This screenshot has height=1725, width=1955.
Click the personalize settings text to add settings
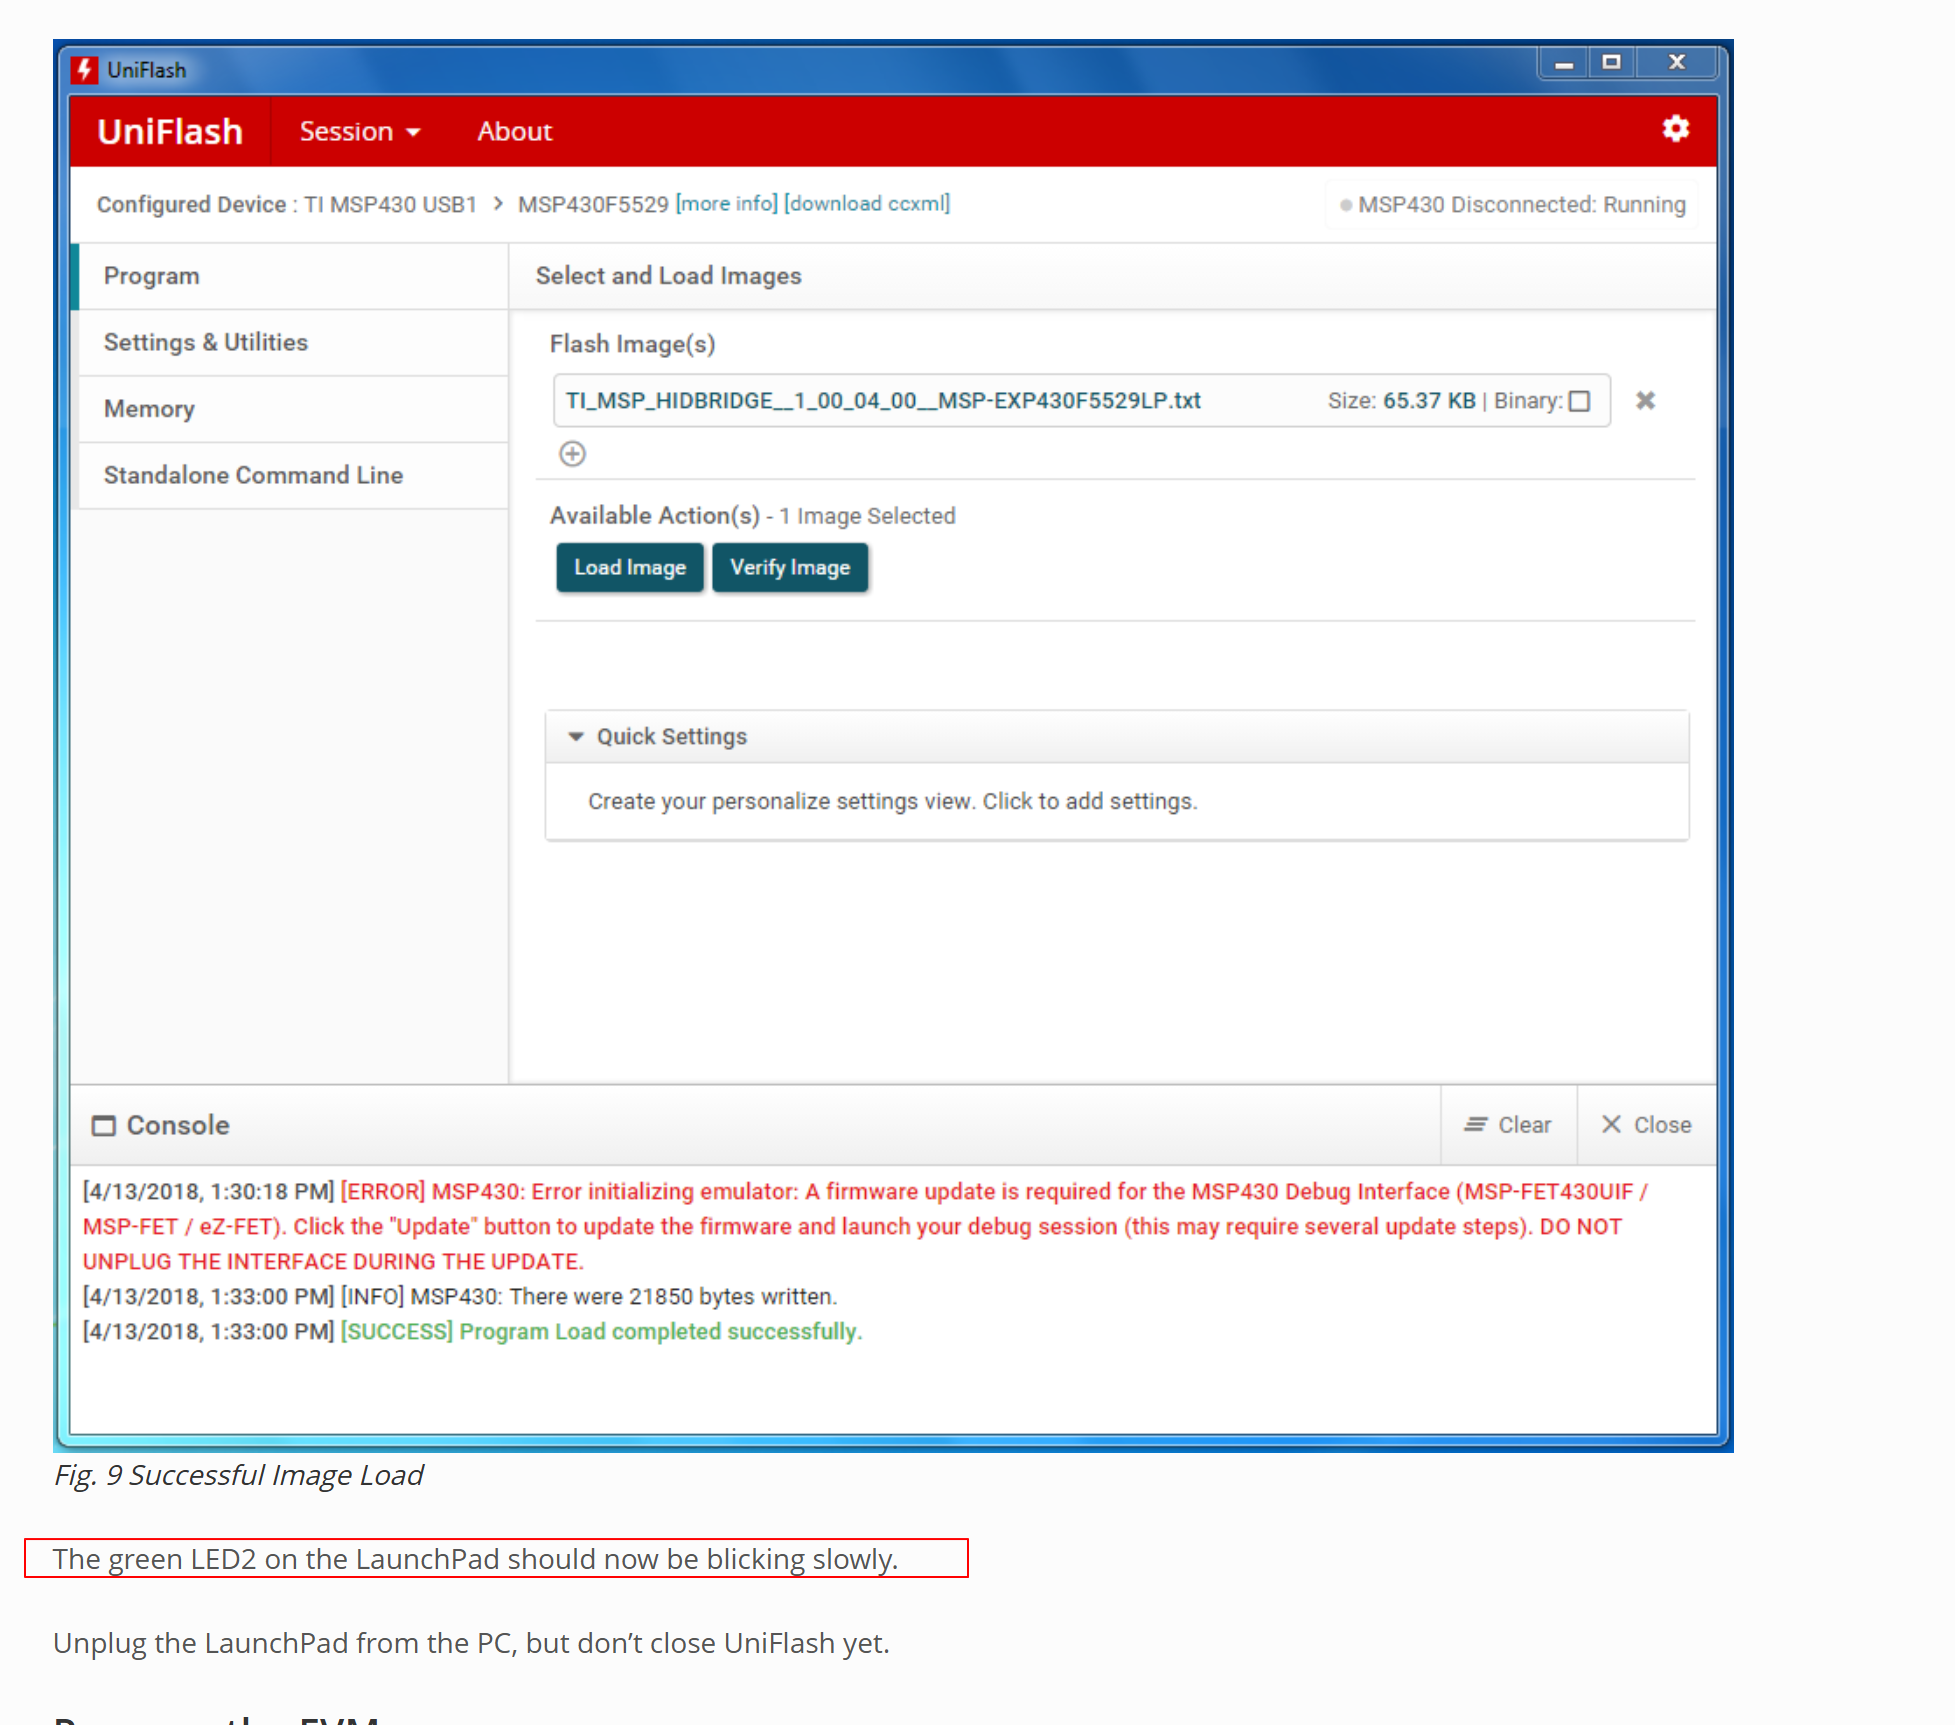tap(892, 802)
